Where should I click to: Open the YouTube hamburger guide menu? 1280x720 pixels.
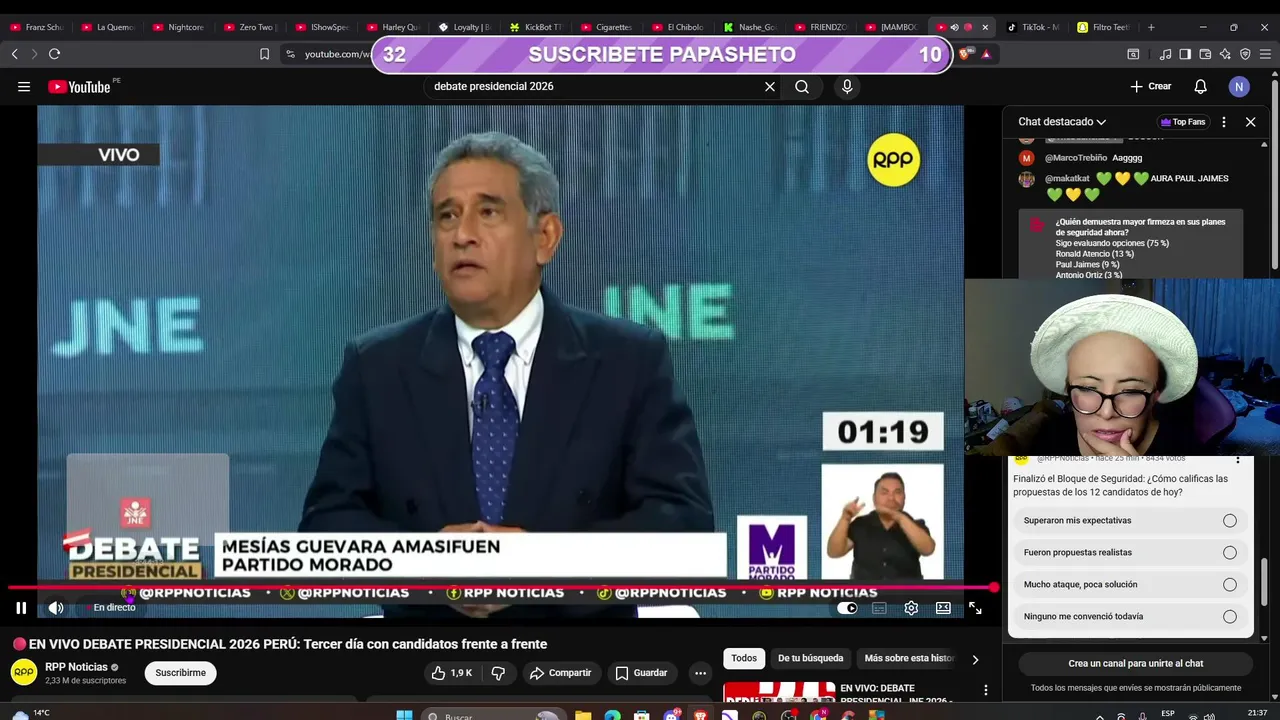click(x=24, y=87)
